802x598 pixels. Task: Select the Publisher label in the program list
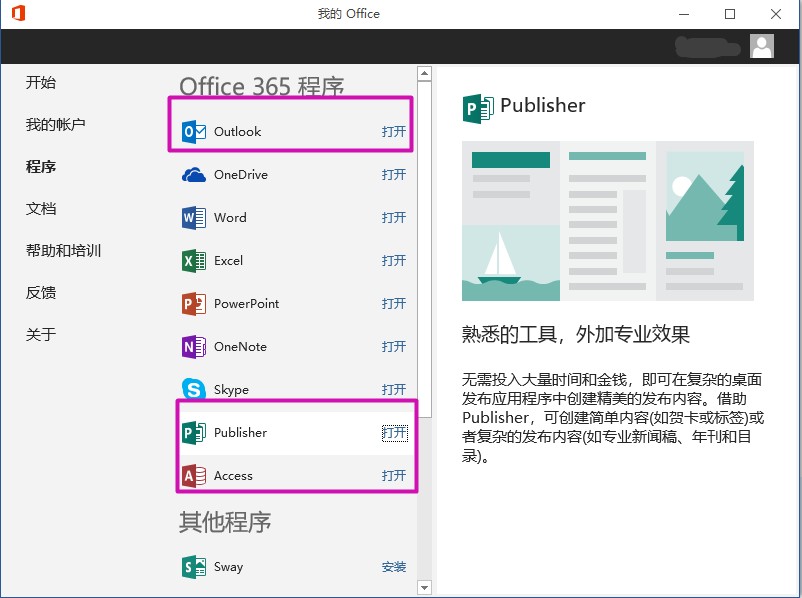pos(240,432)
